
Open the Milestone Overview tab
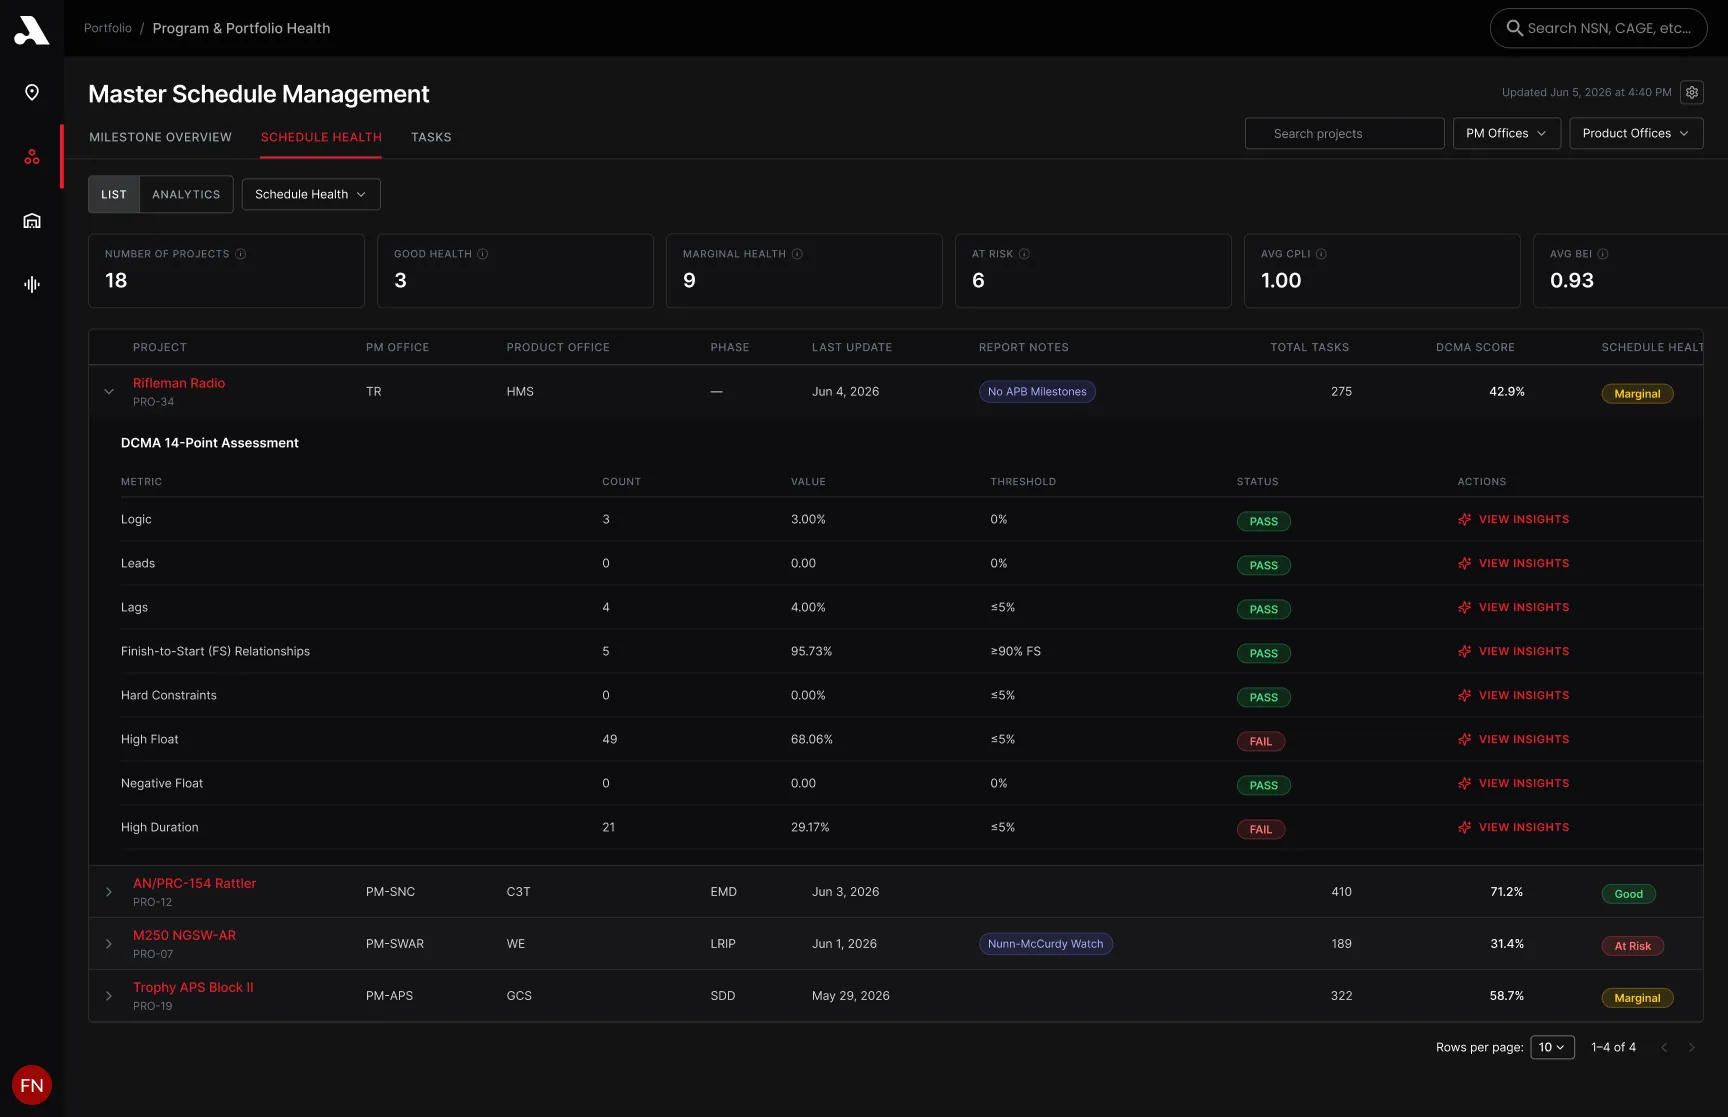coord(160,137)
